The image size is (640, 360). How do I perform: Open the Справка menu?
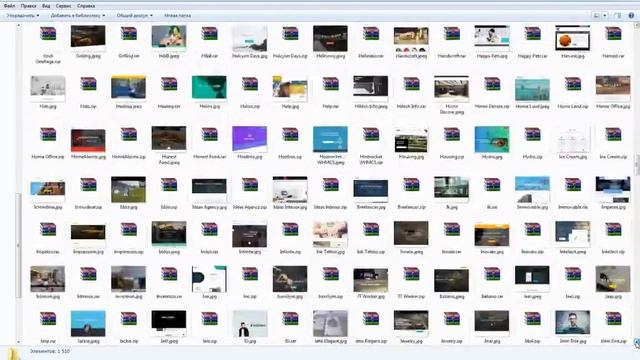click(x=86, y=6)
